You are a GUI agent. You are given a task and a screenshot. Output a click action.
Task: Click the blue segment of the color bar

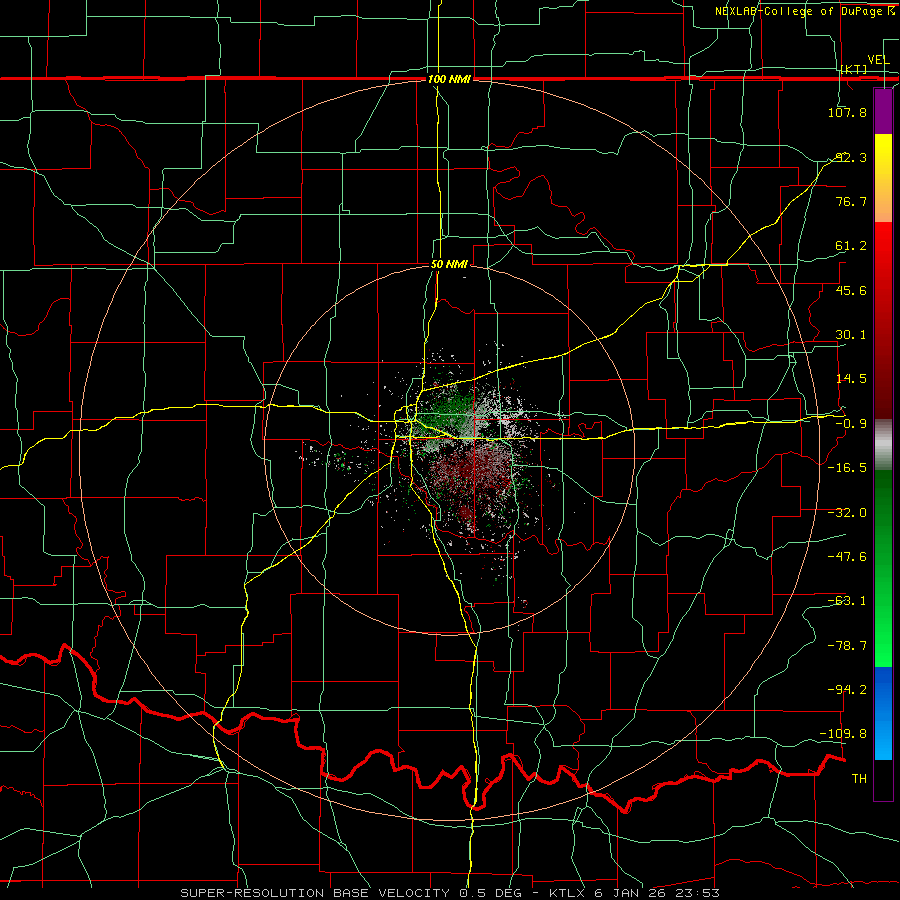(883, 713)
